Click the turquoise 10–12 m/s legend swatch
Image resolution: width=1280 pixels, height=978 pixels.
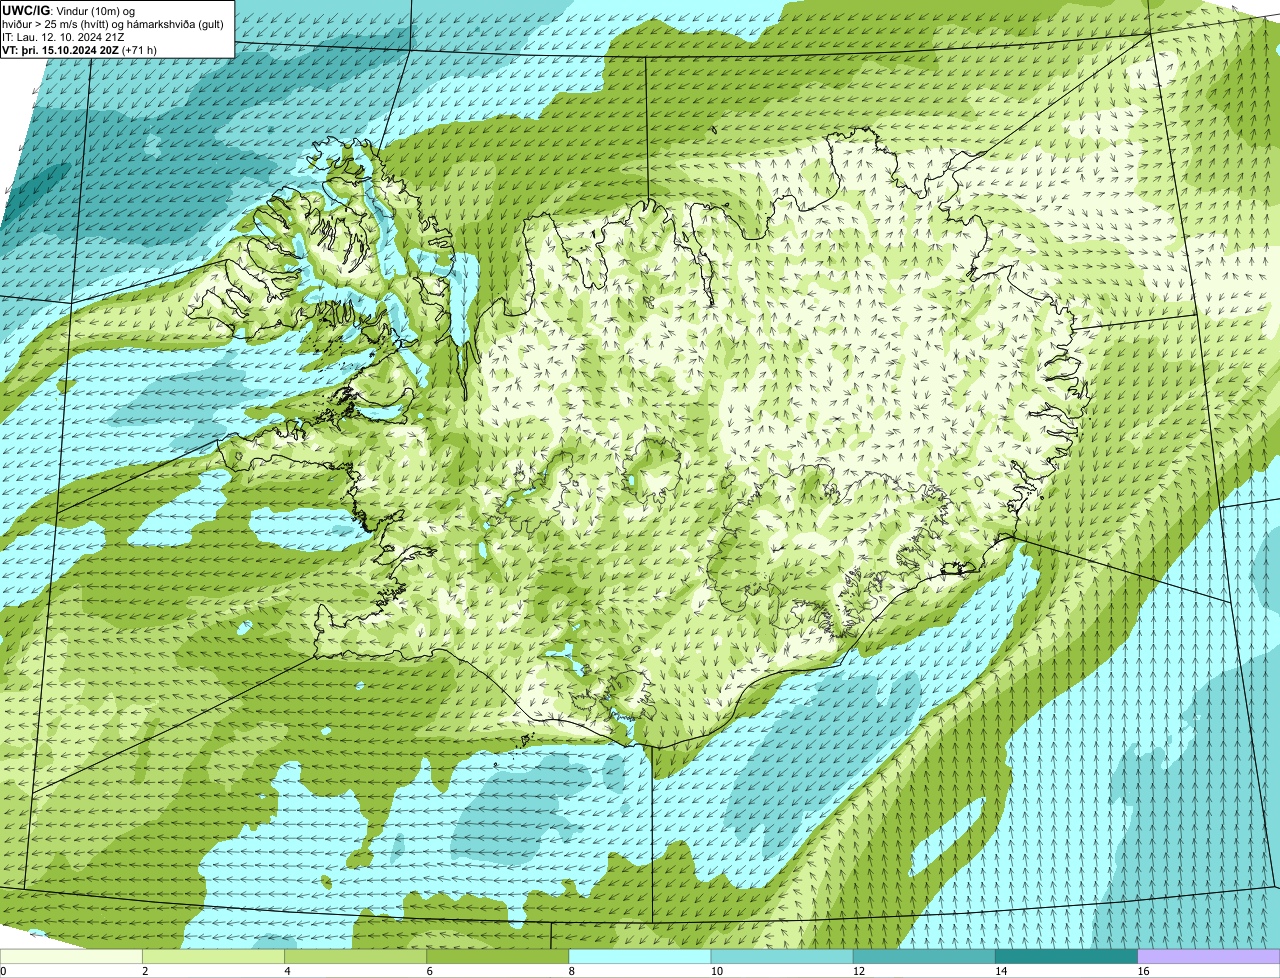click(x=782, y=956)
